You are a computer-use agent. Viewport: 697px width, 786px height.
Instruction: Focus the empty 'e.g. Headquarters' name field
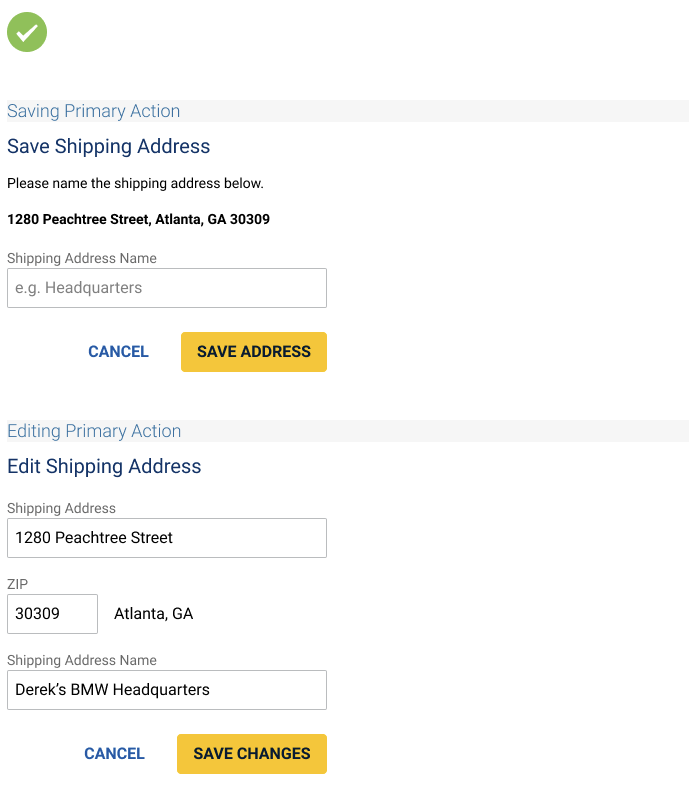point(167,288)
